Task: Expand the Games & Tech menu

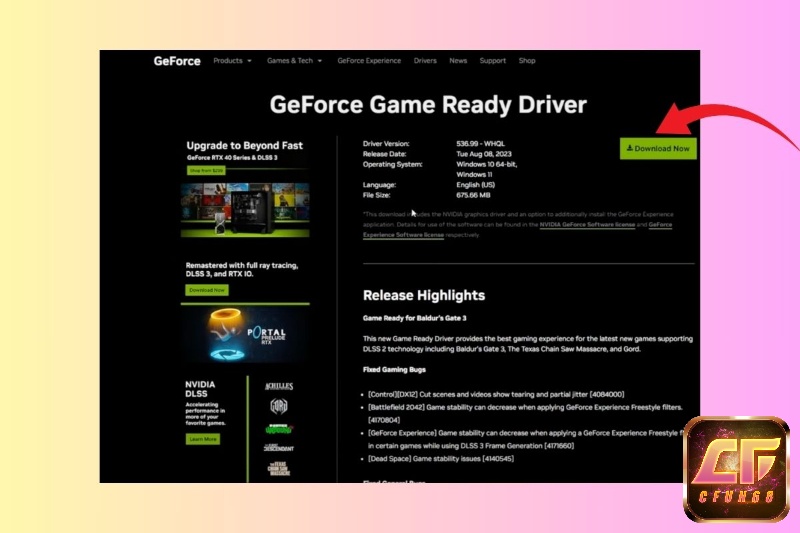Action: [294, 61]
